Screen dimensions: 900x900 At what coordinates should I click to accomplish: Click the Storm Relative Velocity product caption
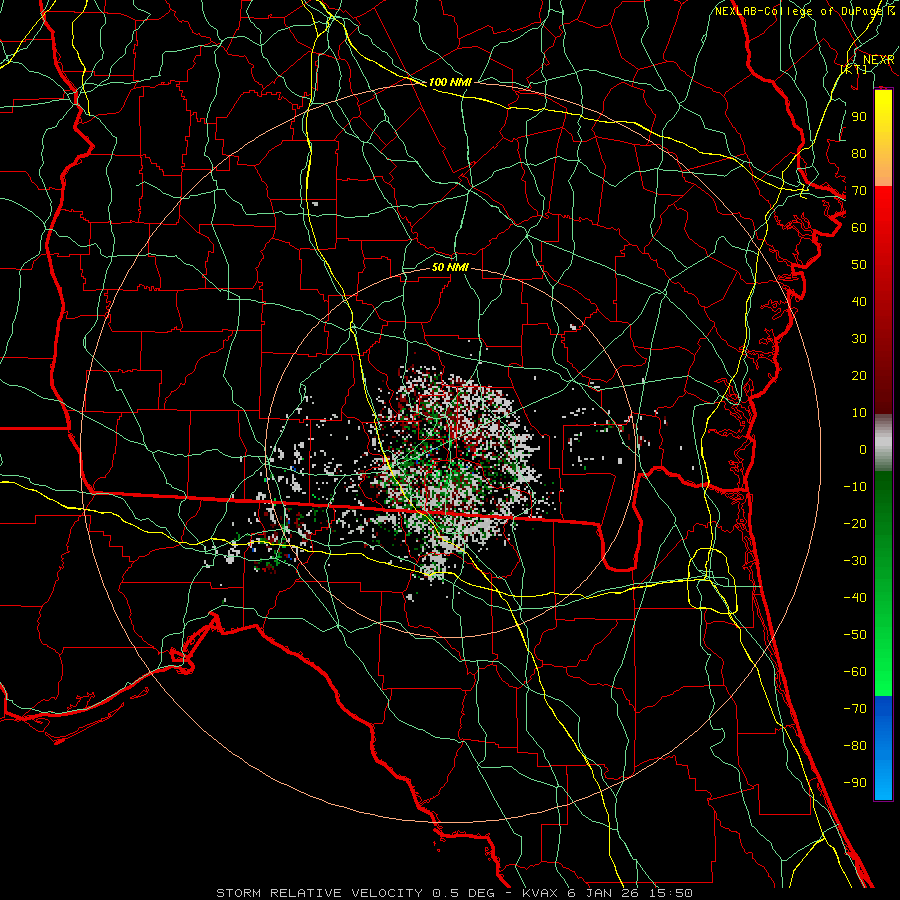[455, 893]
